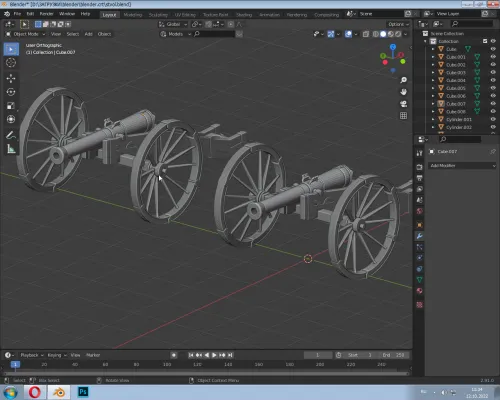Click the play animation button

point(214,355)
